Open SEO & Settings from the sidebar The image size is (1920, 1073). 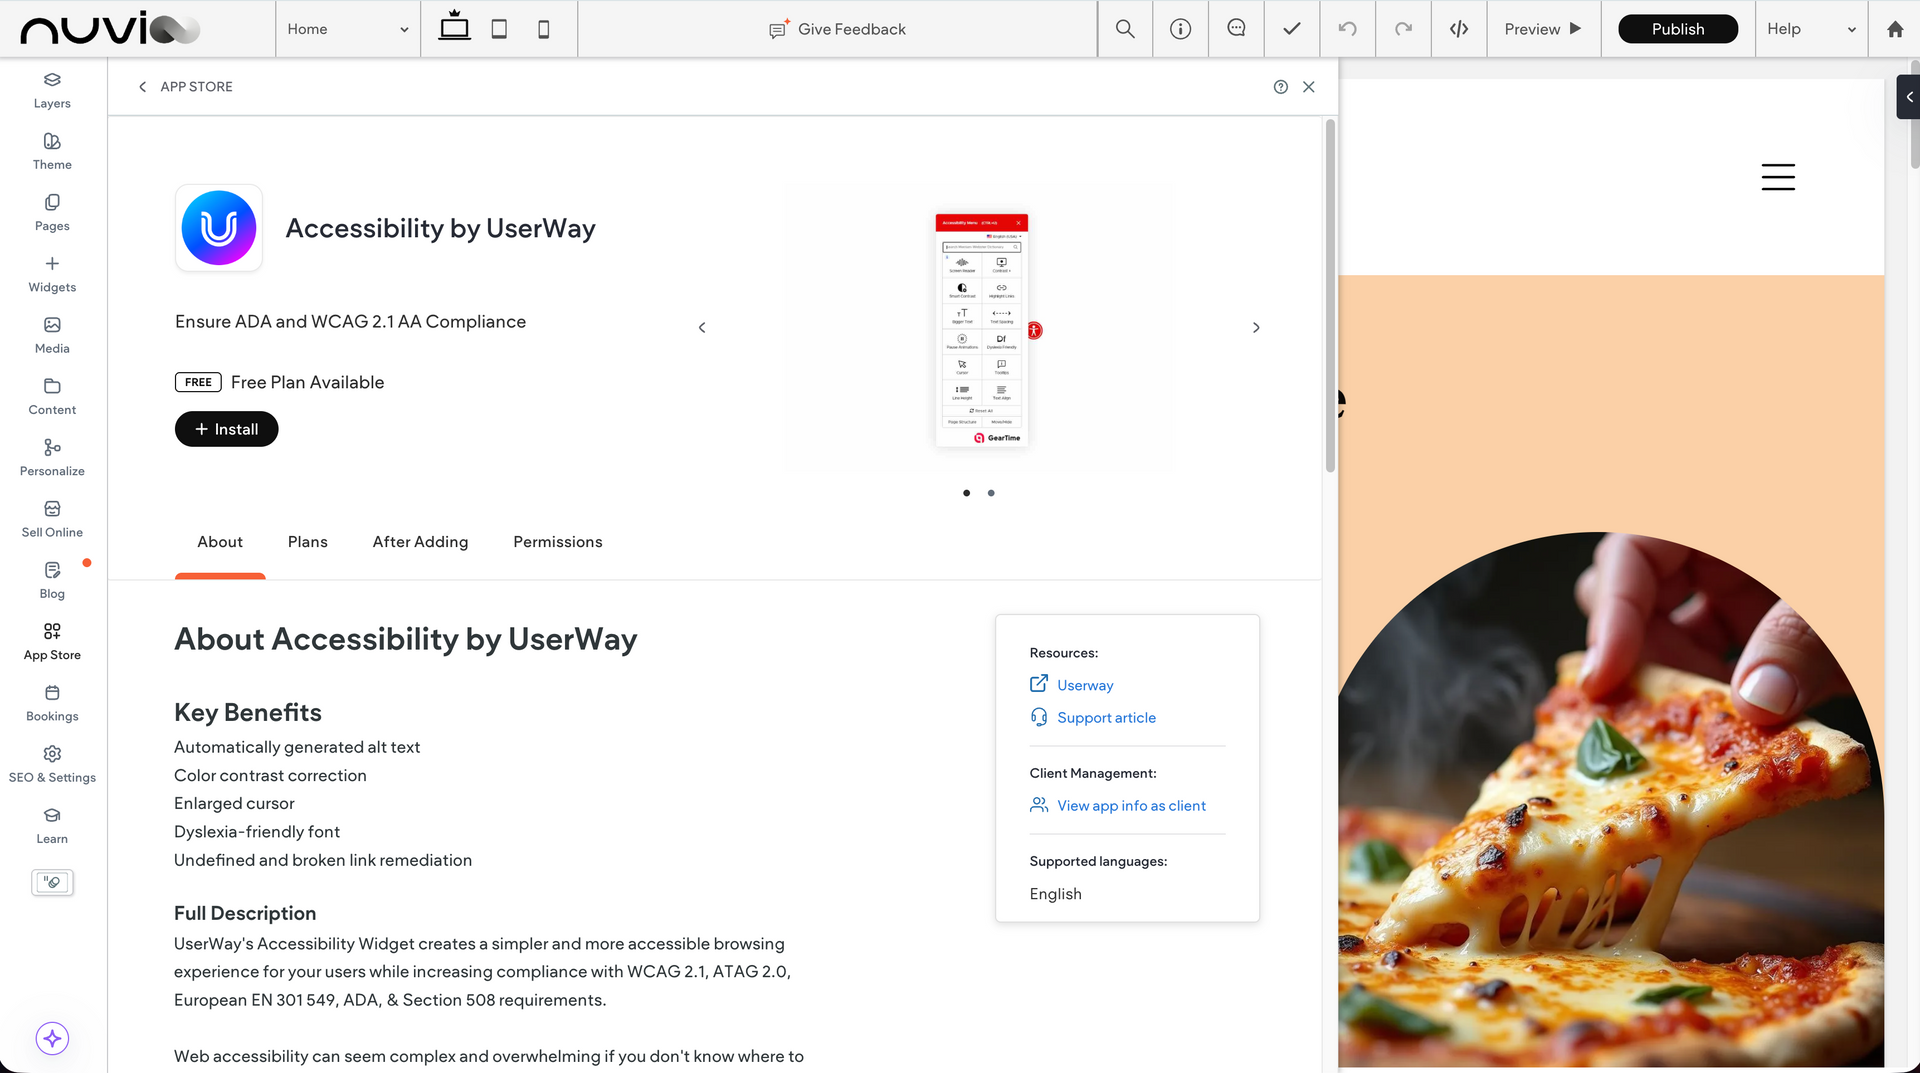pos(51,762)
